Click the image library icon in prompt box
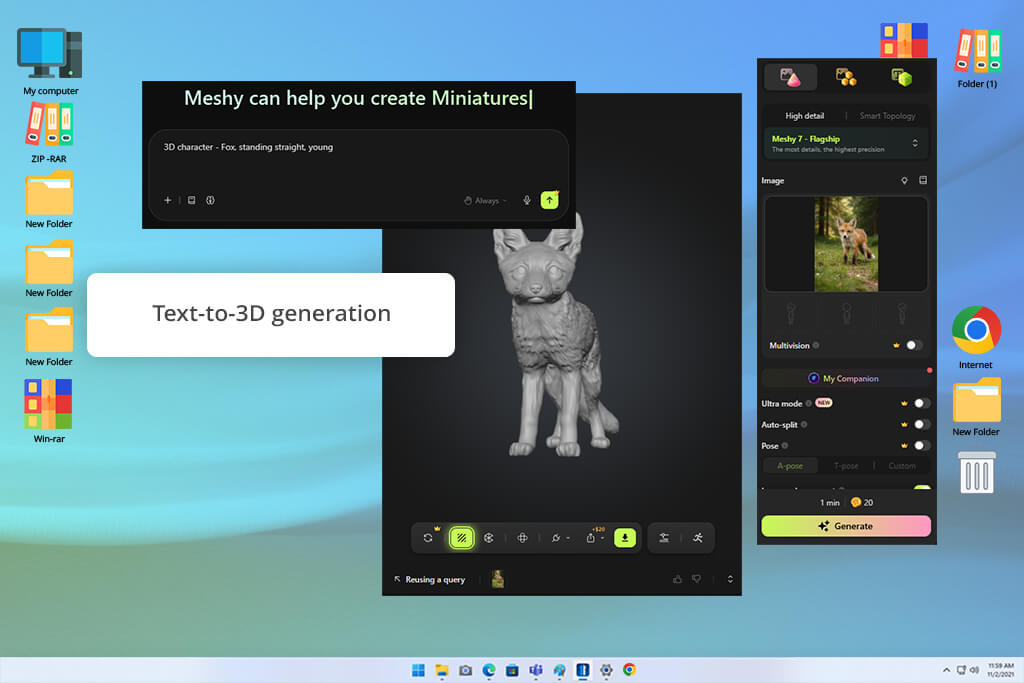1024x683 pixels. point(192,200)
